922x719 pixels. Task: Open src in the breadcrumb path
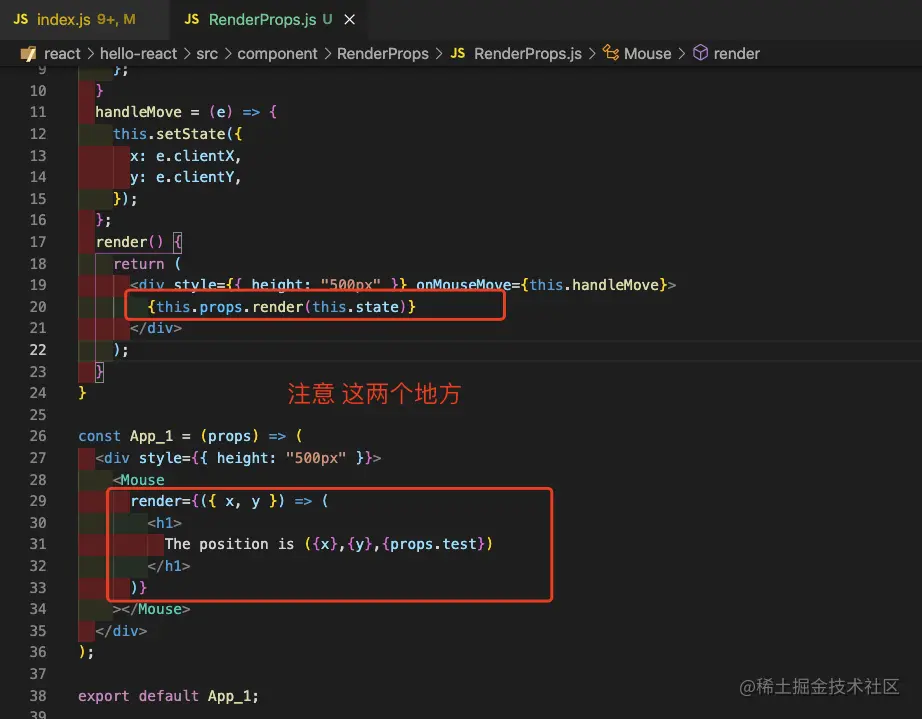(207, 53)
